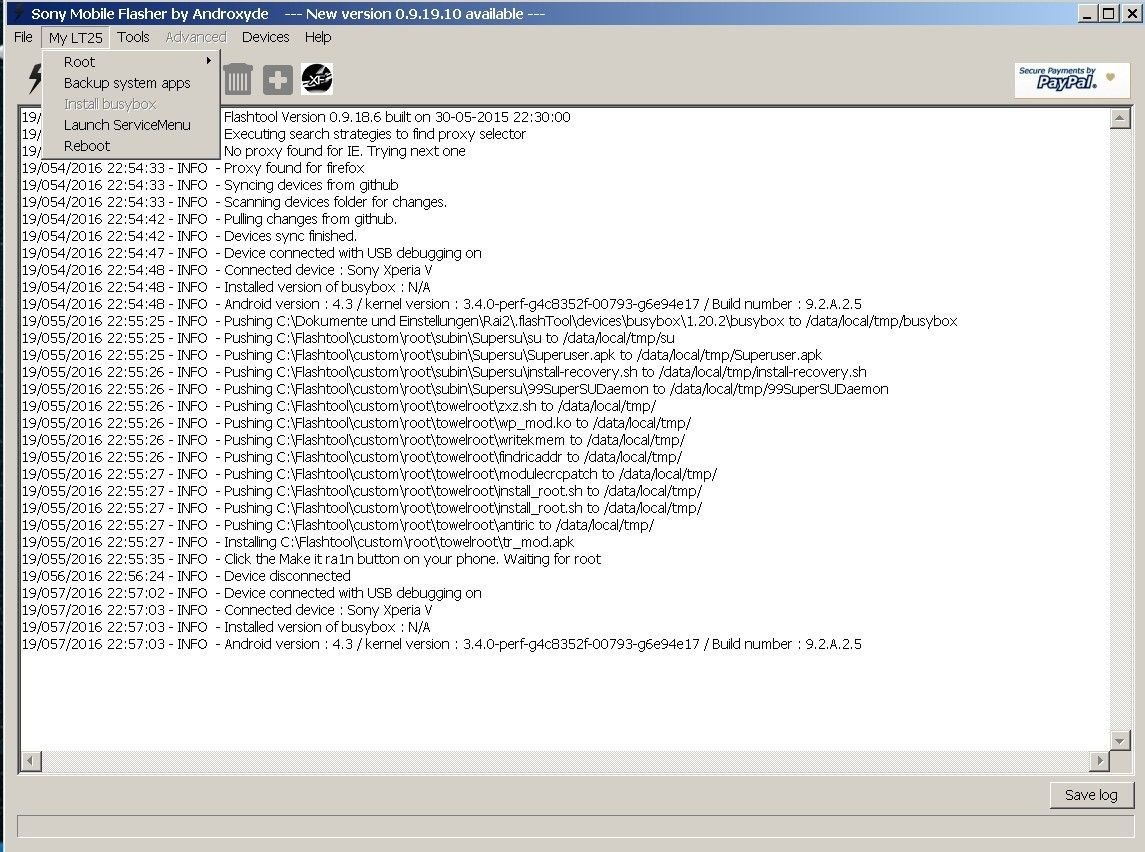Click the plus sign toolbar icon
The image size is (1145, 852).
pyautogui.click(x=277, y=80)
